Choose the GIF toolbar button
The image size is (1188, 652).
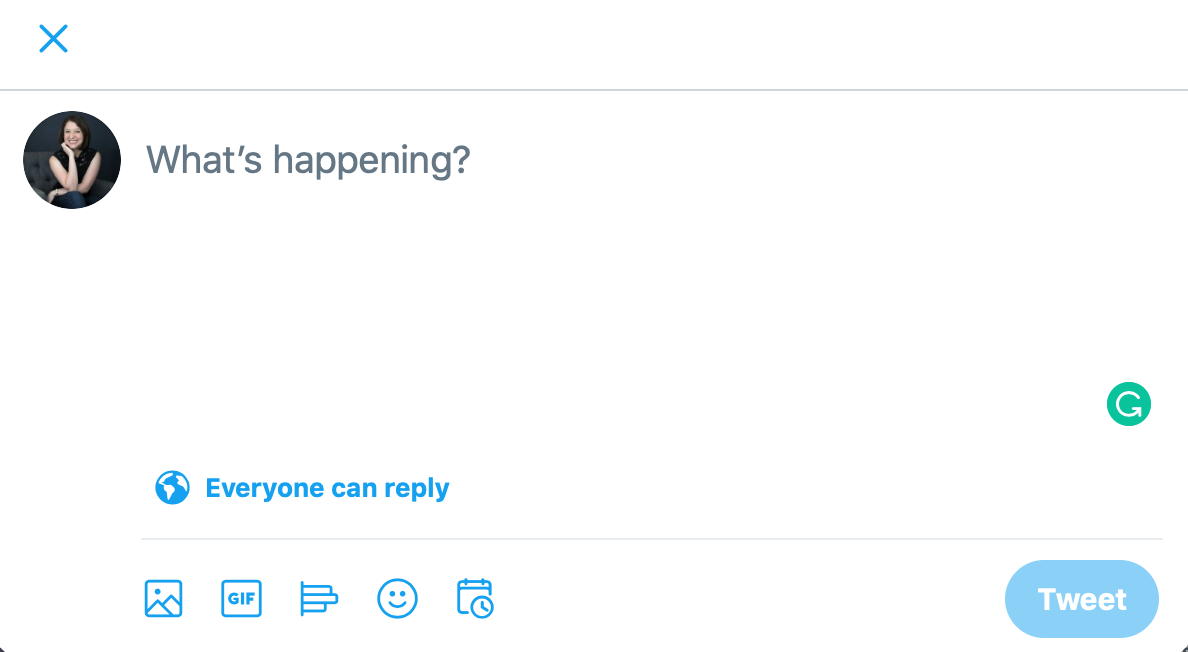(x=242, y=598)
